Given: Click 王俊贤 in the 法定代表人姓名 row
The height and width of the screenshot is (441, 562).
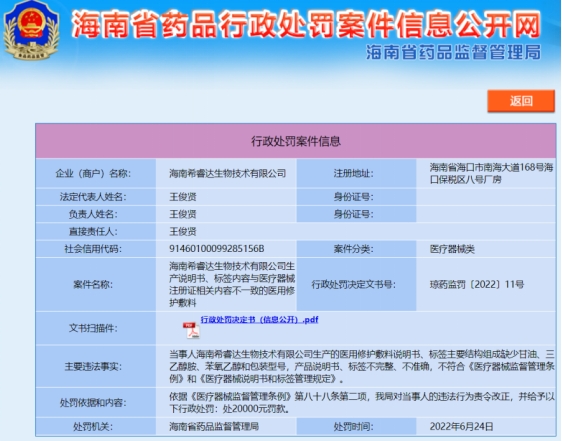Looking at the screenshot, I should pyautogui.click(x=183, y=197).
